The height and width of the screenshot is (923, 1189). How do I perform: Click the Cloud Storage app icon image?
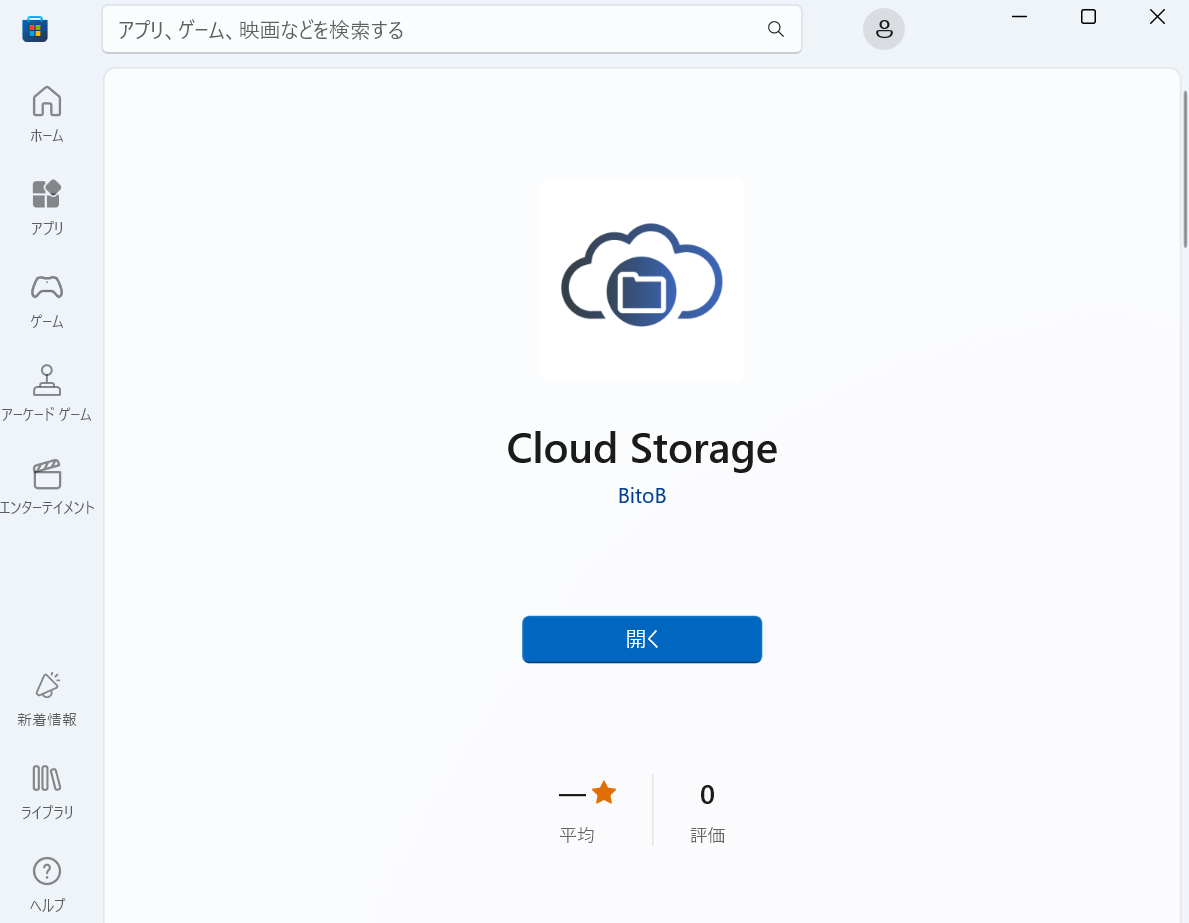(642, 280)
